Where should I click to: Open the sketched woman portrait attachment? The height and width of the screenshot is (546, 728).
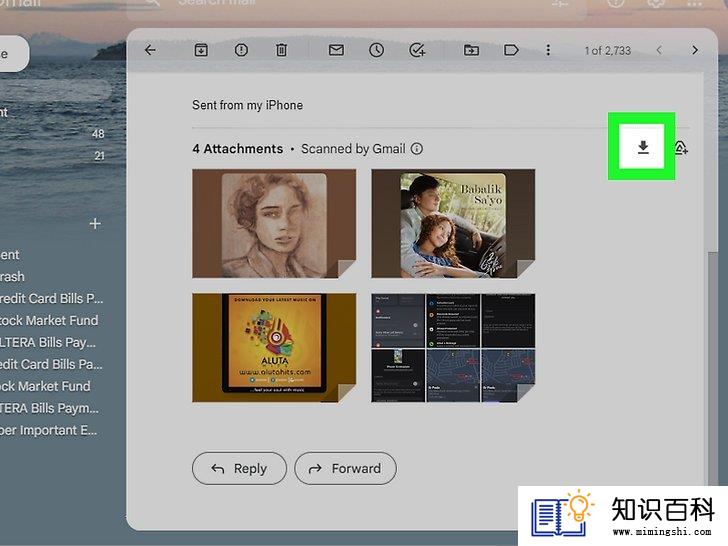[x=274, y=223]
